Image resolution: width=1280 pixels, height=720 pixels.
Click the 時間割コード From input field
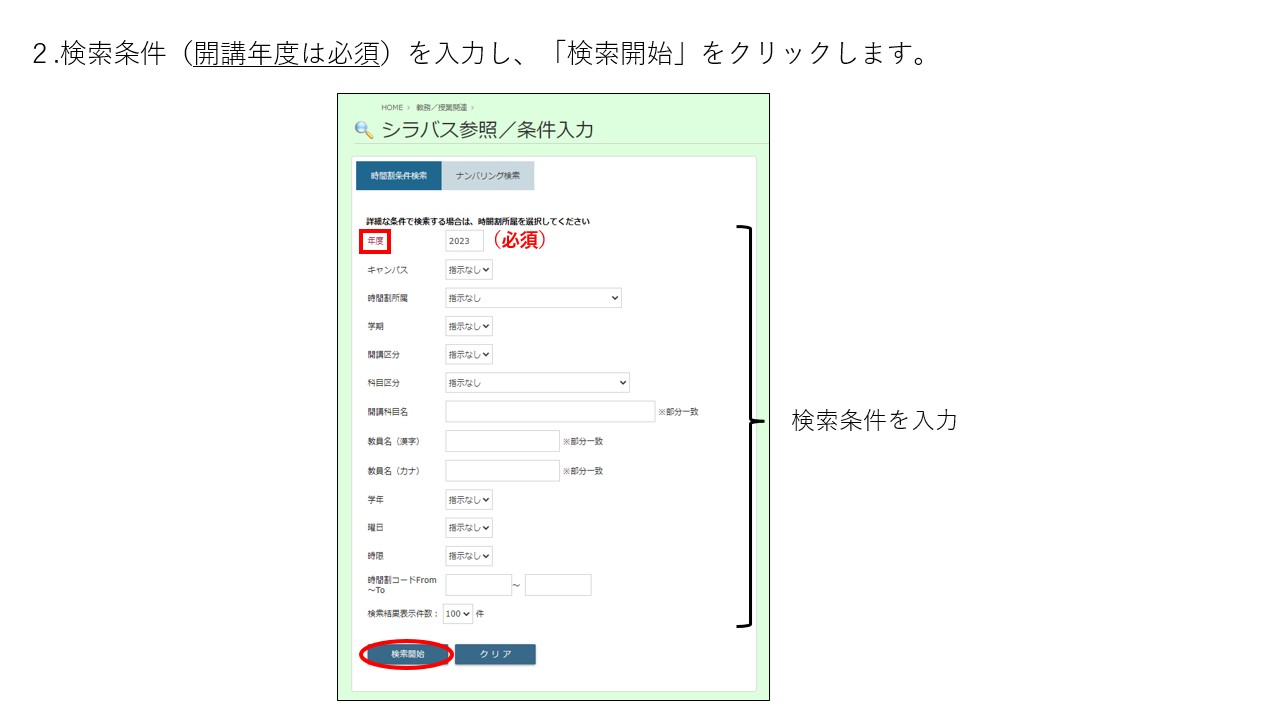pyautogui.click(x=479, y=585)
